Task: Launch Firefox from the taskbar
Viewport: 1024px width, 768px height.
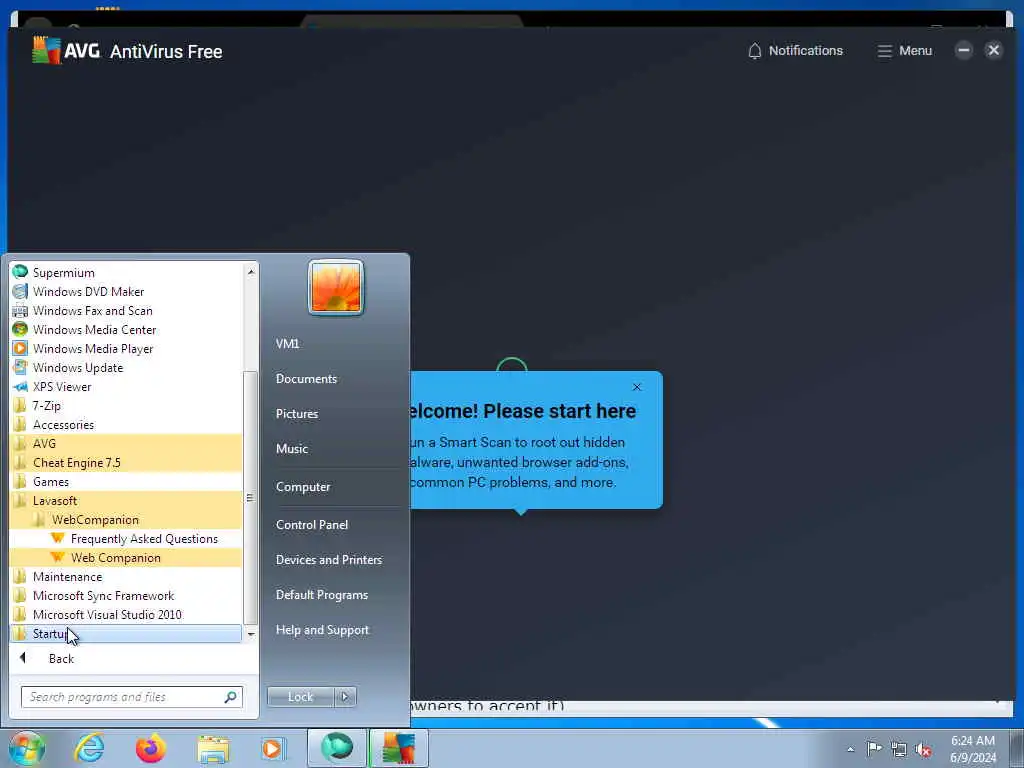Action: coord(150,748)
